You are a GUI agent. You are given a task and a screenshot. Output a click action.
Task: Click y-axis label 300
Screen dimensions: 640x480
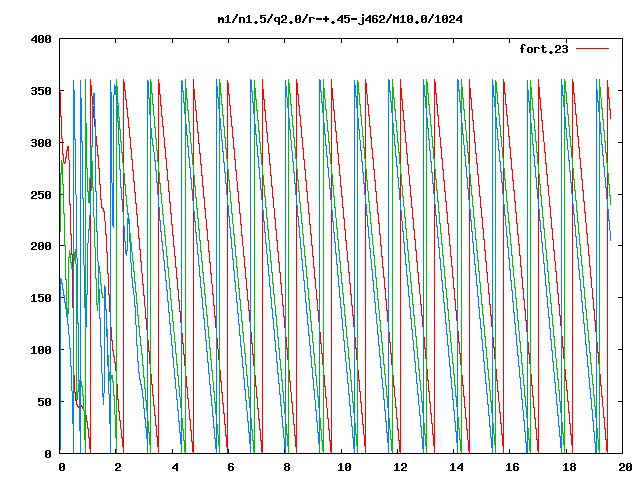41,143
